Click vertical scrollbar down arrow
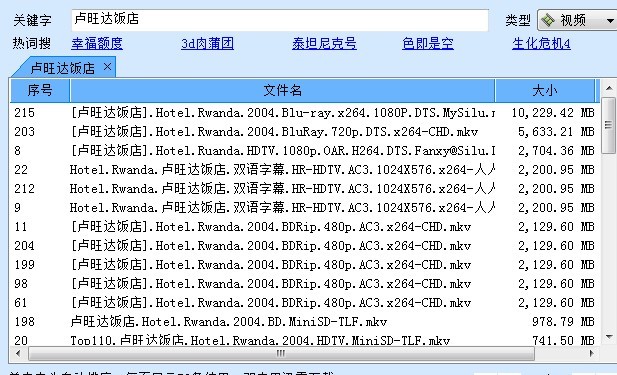 pyautogui.click(x=609, y=337)
